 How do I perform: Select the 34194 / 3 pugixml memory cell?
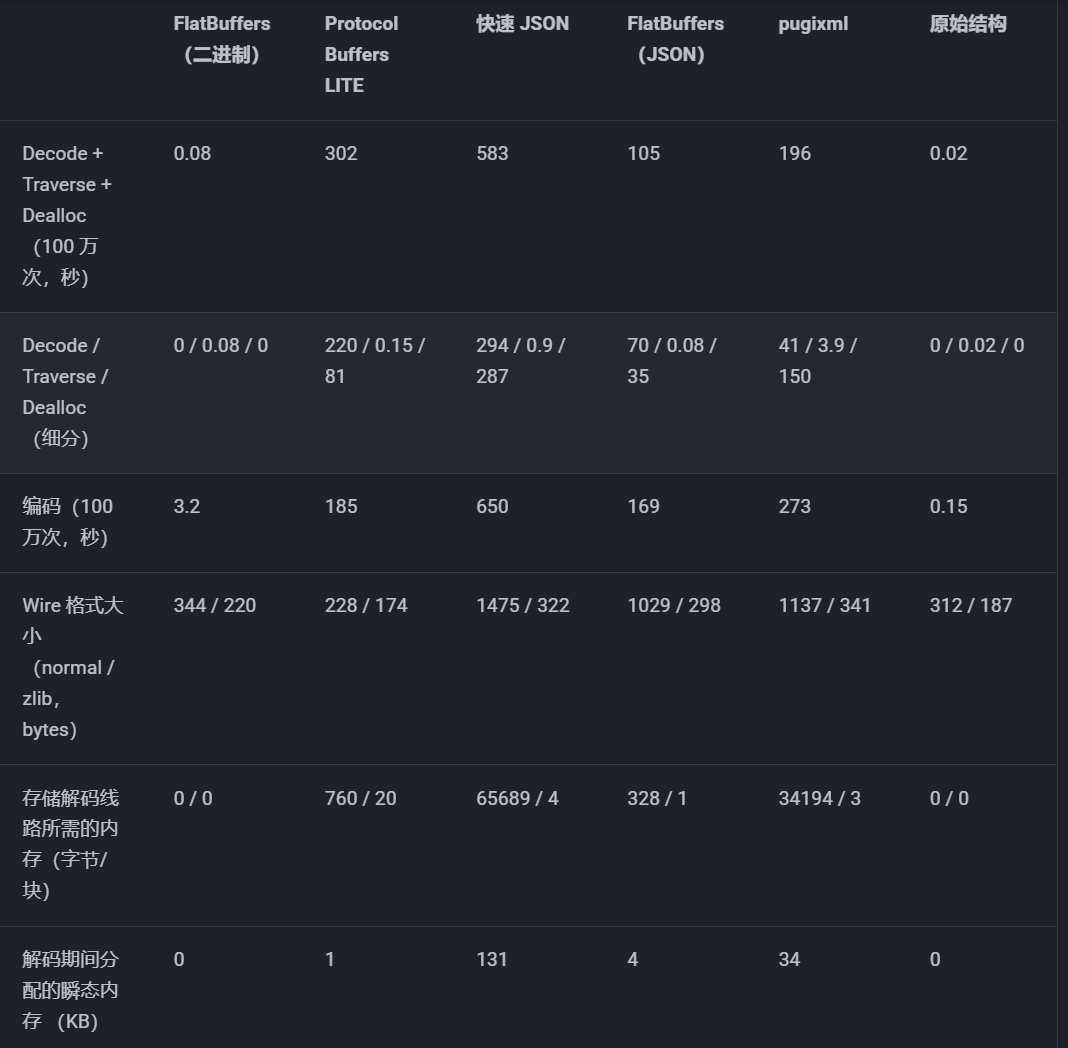(819, 798)
